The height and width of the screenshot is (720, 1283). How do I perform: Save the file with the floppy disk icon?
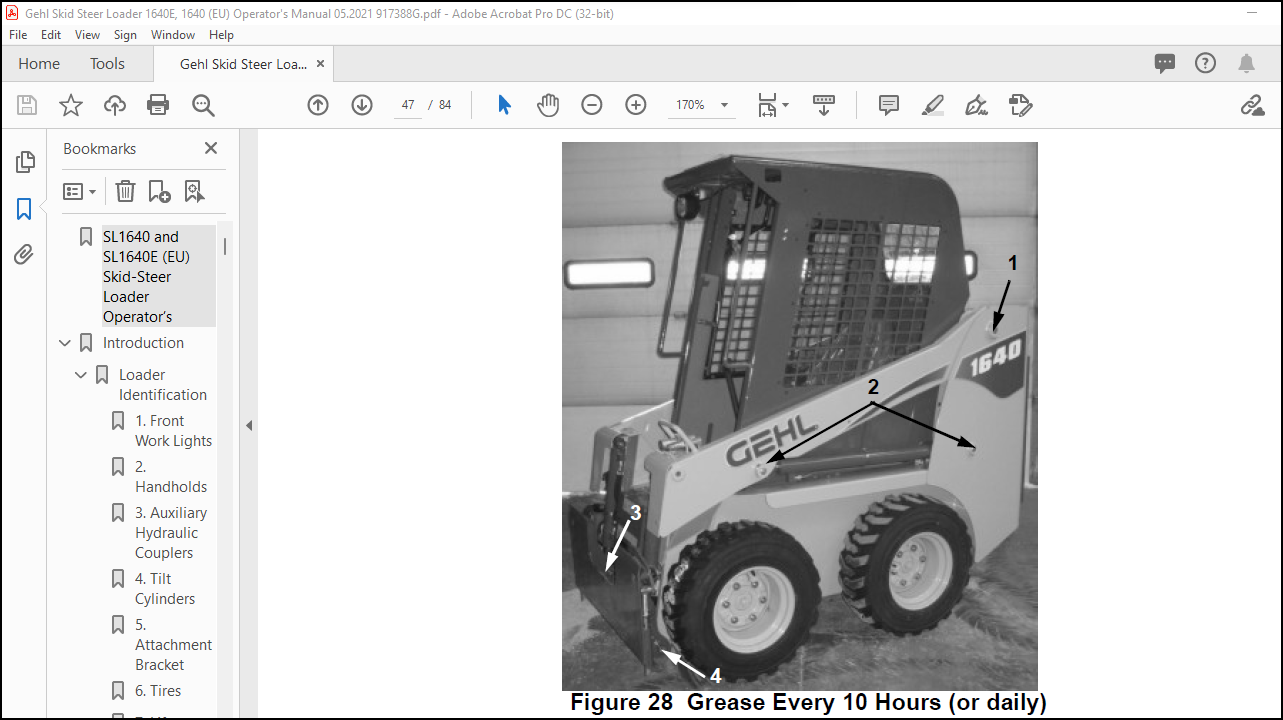[x=27, y=105]
